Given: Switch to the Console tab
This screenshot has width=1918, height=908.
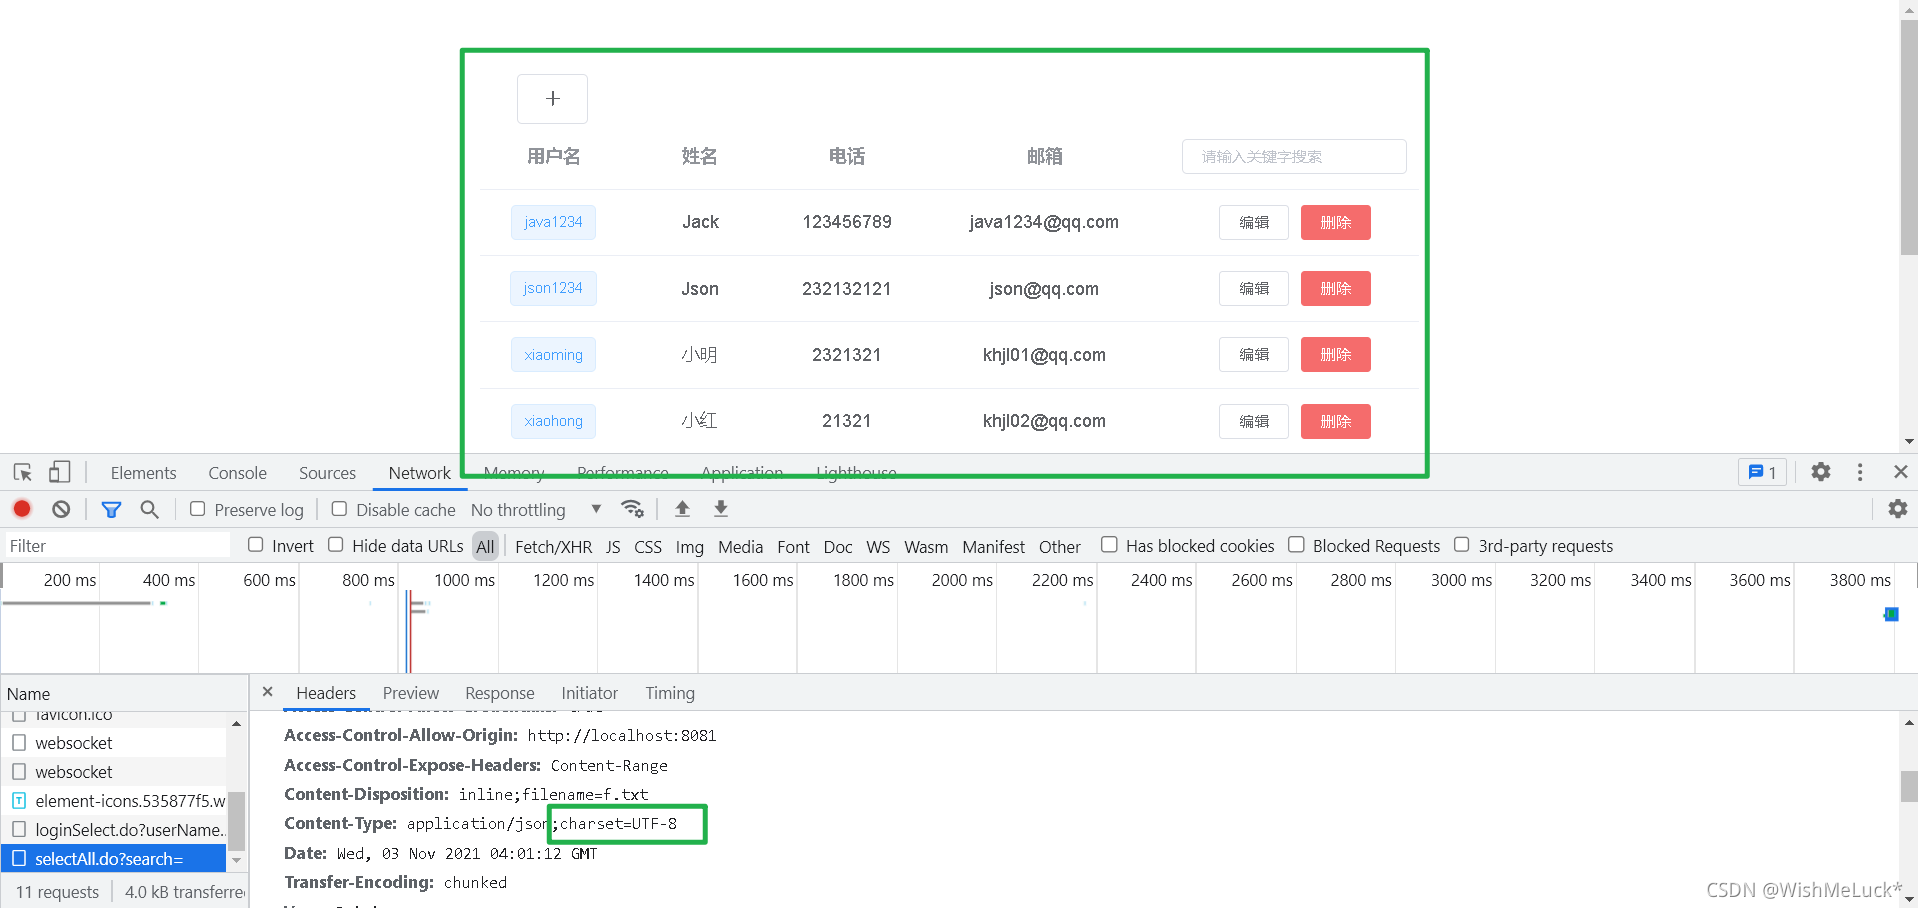Looking at the screenshot, I should coord(237,473).
